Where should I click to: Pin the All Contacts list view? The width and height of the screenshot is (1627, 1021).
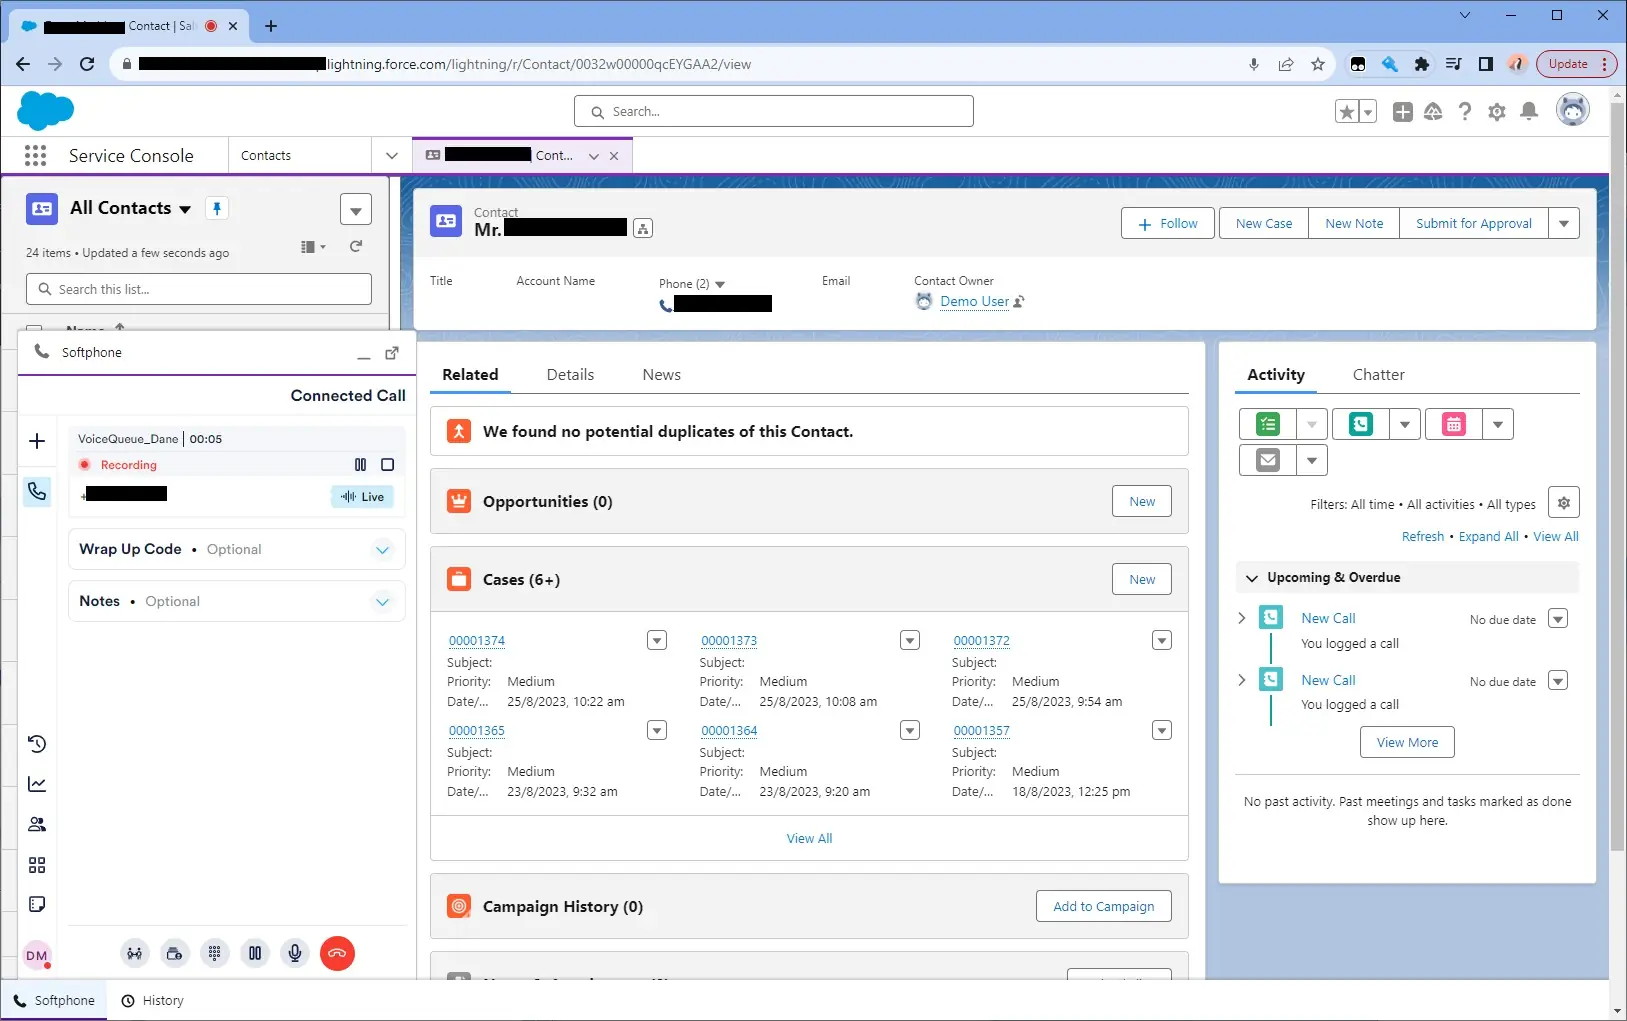(217, 208)
